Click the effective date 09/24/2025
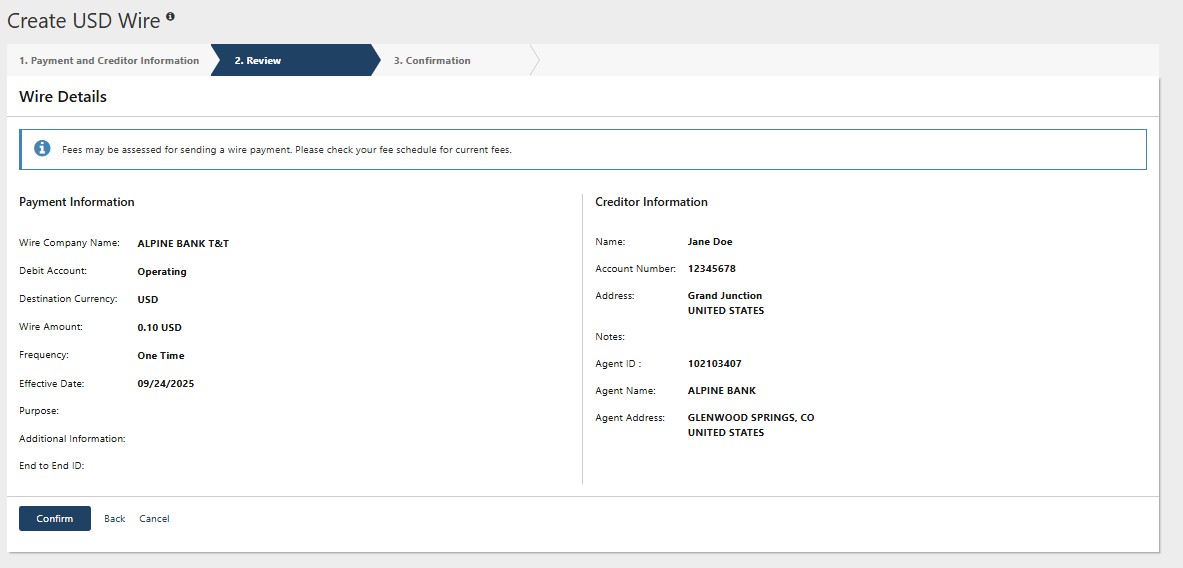The image size is (1183, 568). coord(166,384)
